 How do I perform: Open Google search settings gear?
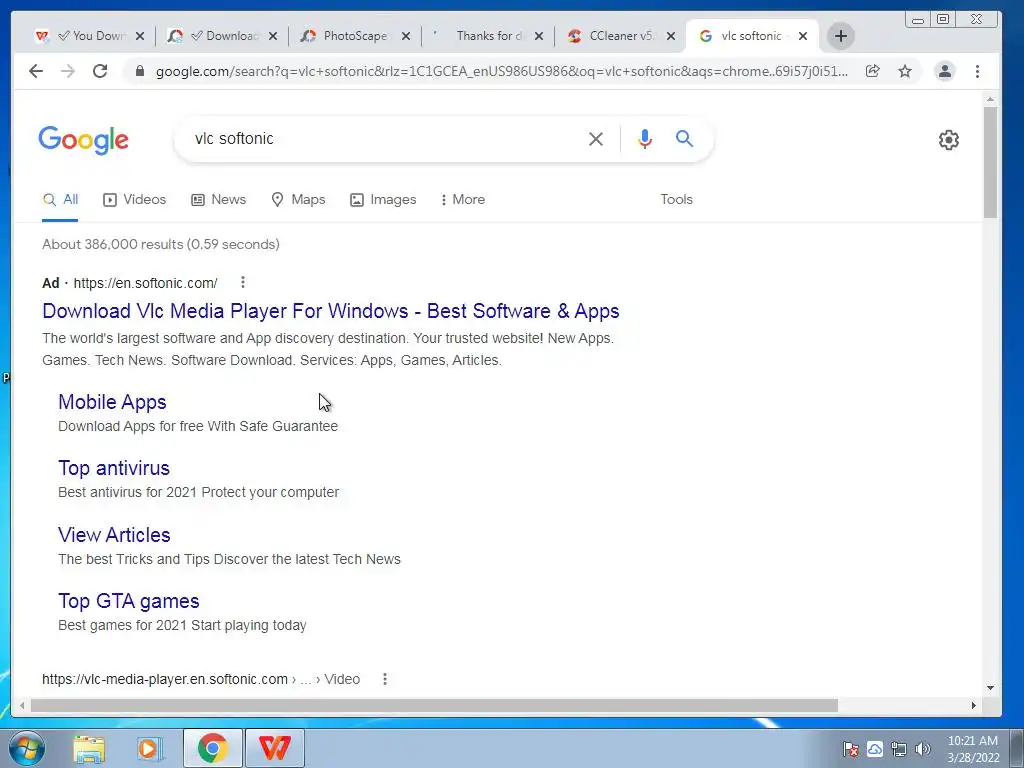[x=948, y=140]
